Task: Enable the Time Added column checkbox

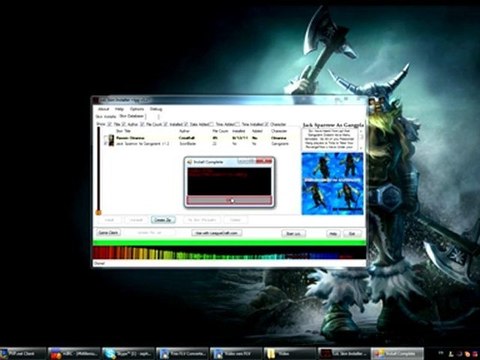Action: (x=211, y=124)
